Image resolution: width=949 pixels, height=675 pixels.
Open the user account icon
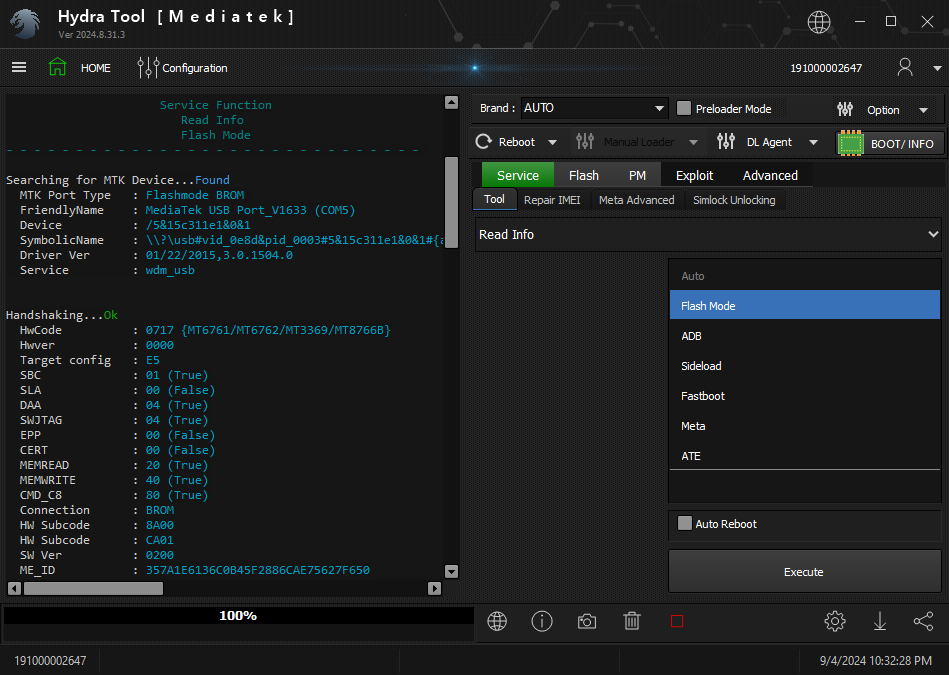pyautogui.click(x=905, y=67)
